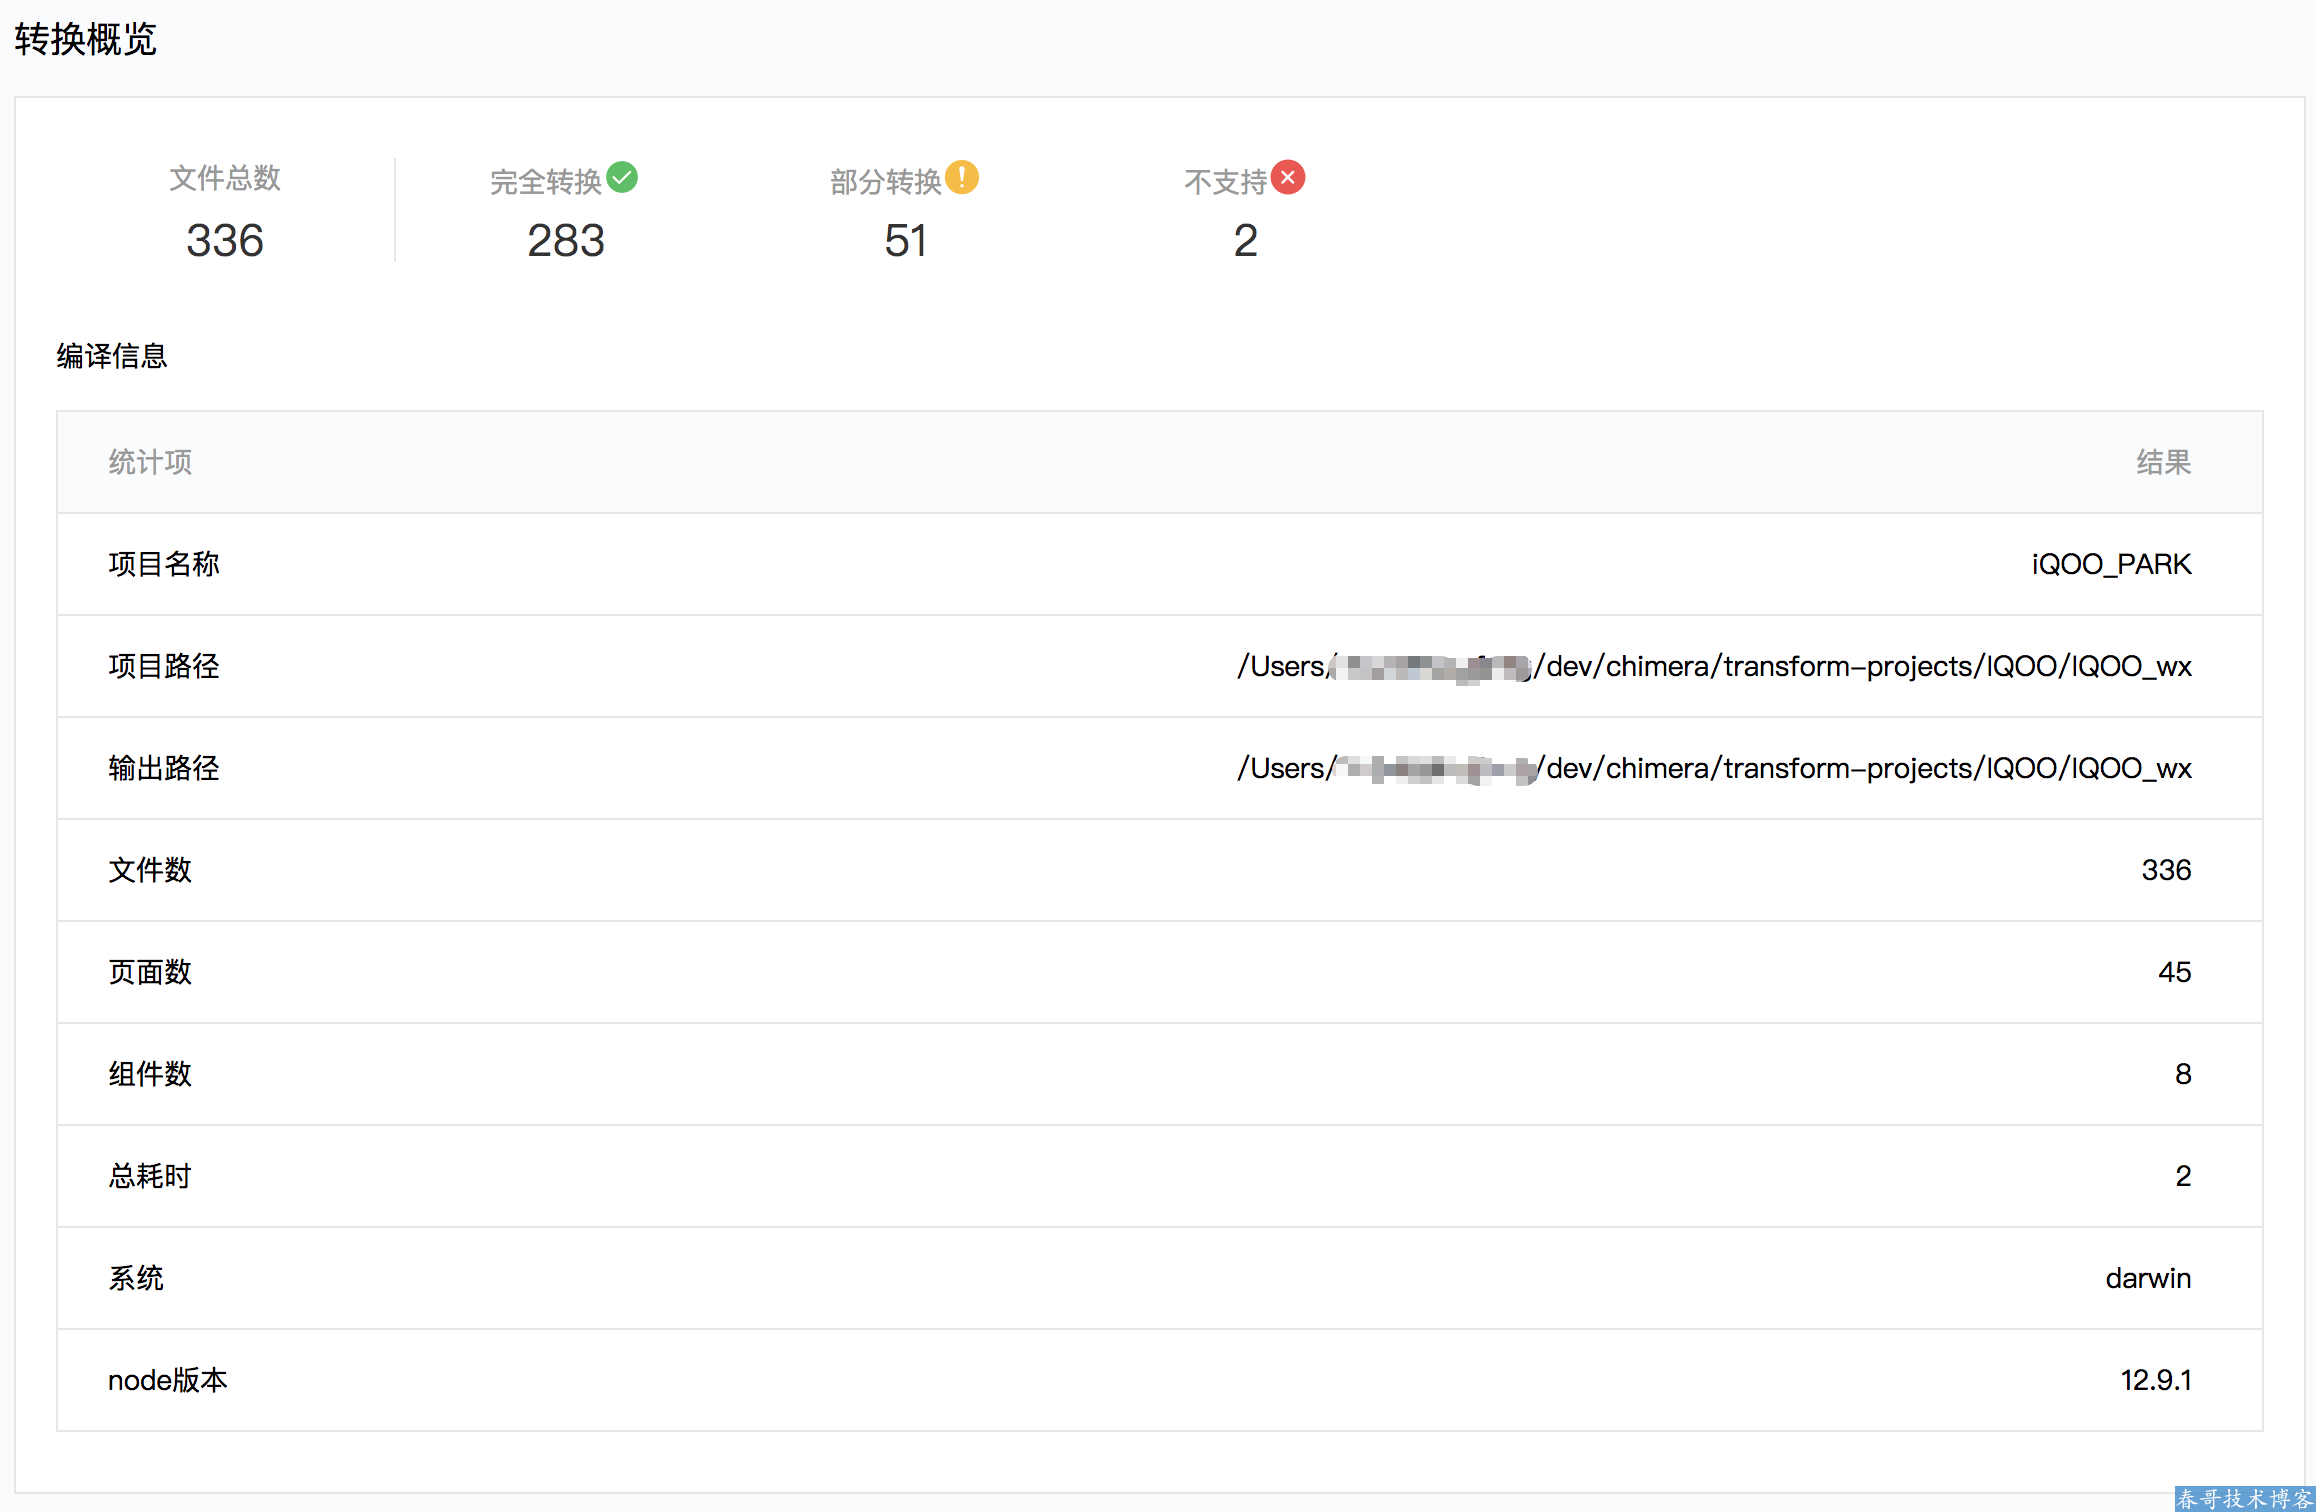Click the node版本 row label

(168, 1380)
